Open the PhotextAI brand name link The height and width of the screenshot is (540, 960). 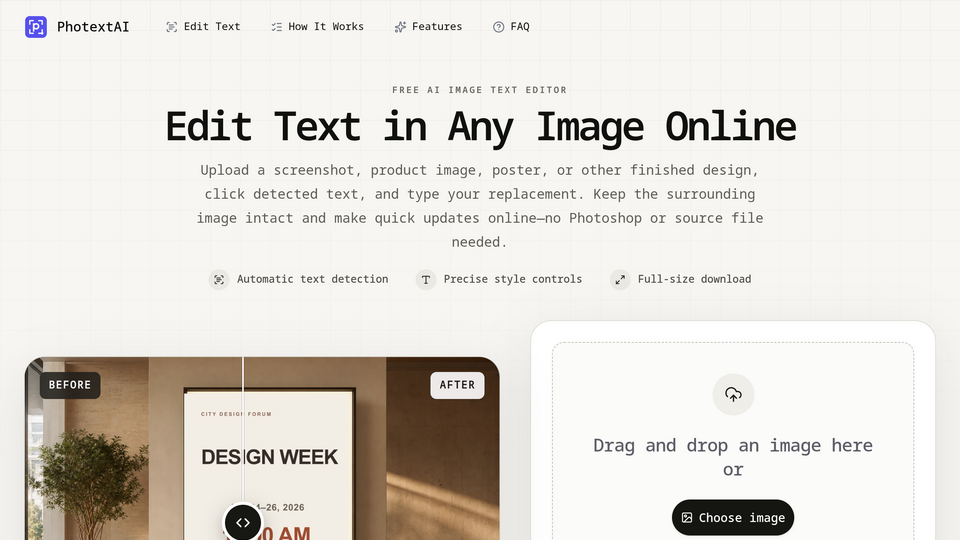coord(92,27)
